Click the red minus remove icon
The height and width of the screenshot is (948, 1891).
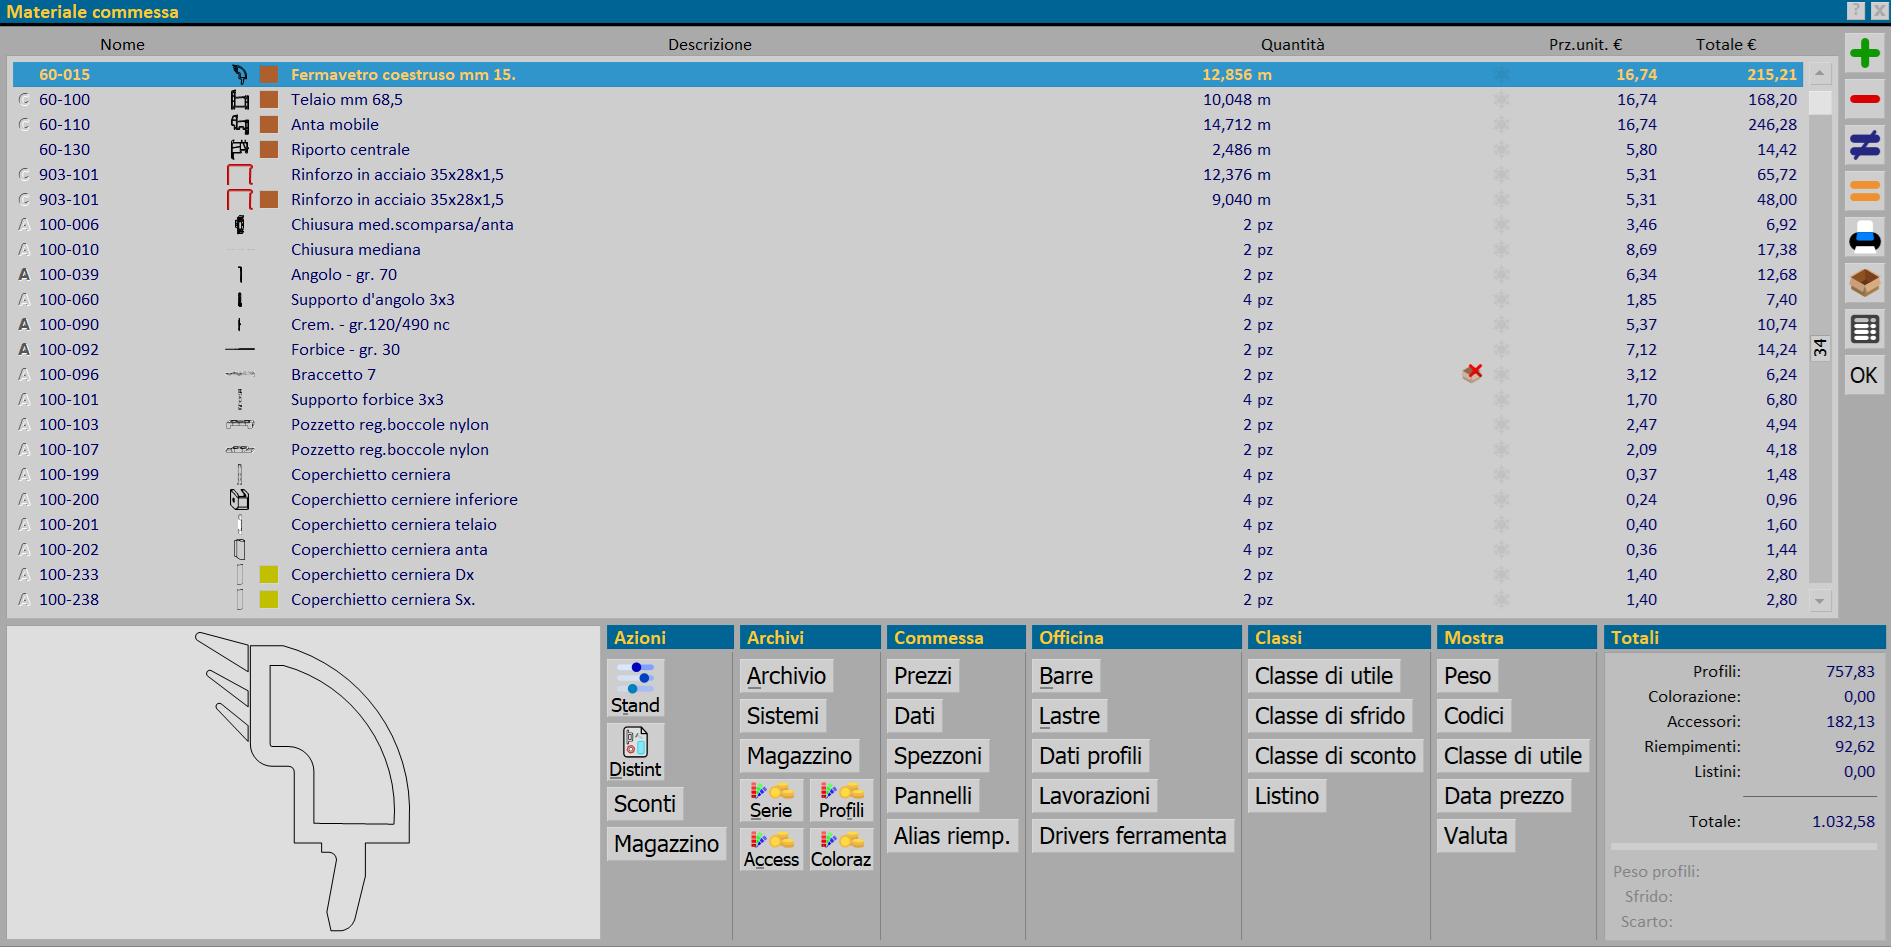1864,99
